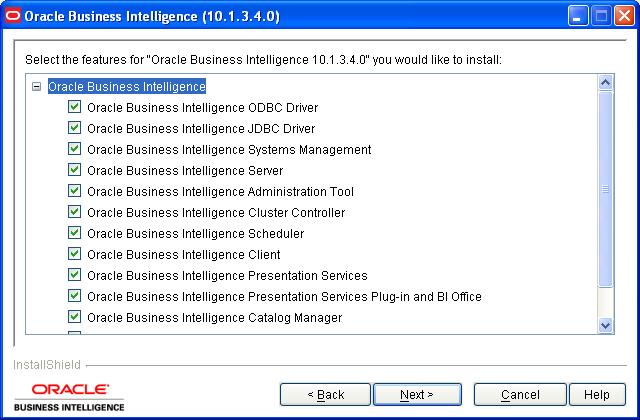Screen dimensions: 640x420
Task: Toggle the Systems Management checkbox
Action: (74, 149)
